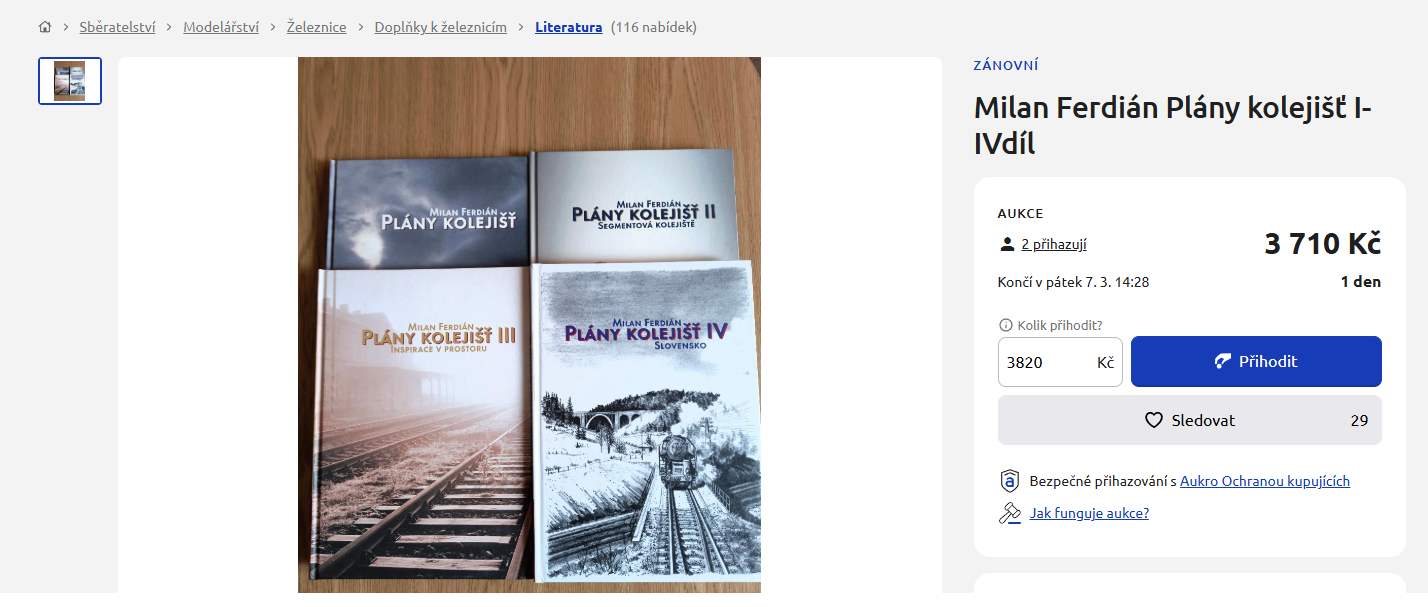This screenshot has height=607, width=1428.
Task: Click the auction gavel icon
Action: pos(1009,513)
